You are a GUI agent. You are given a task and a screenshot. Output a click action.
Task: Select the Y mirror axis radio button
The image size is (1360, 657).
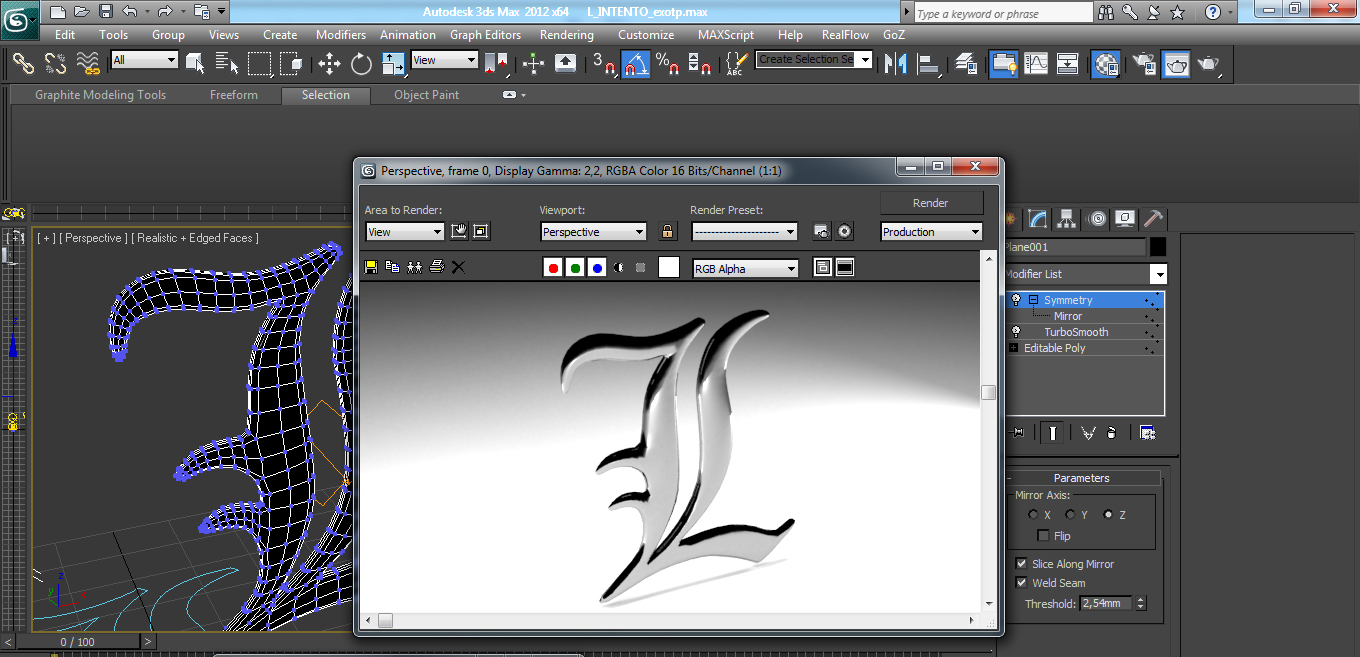tap(1070, 515)
